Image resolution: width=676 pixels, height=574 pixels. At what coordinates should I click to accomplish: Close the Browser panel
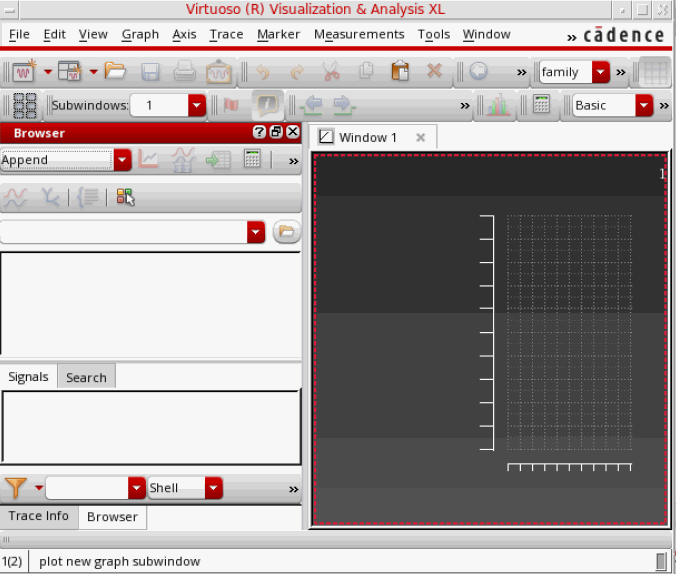pos(292,132)
